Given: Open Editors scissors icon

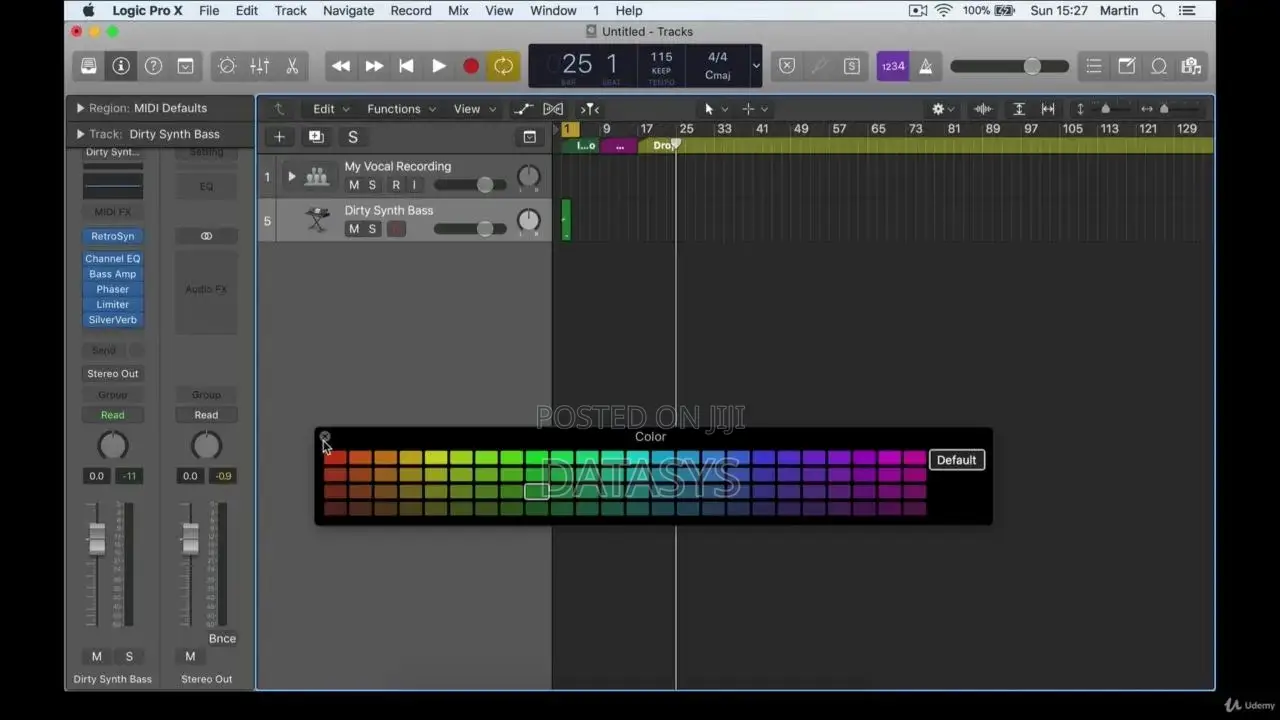Looking at the screenshot, I should click(292, 66).
